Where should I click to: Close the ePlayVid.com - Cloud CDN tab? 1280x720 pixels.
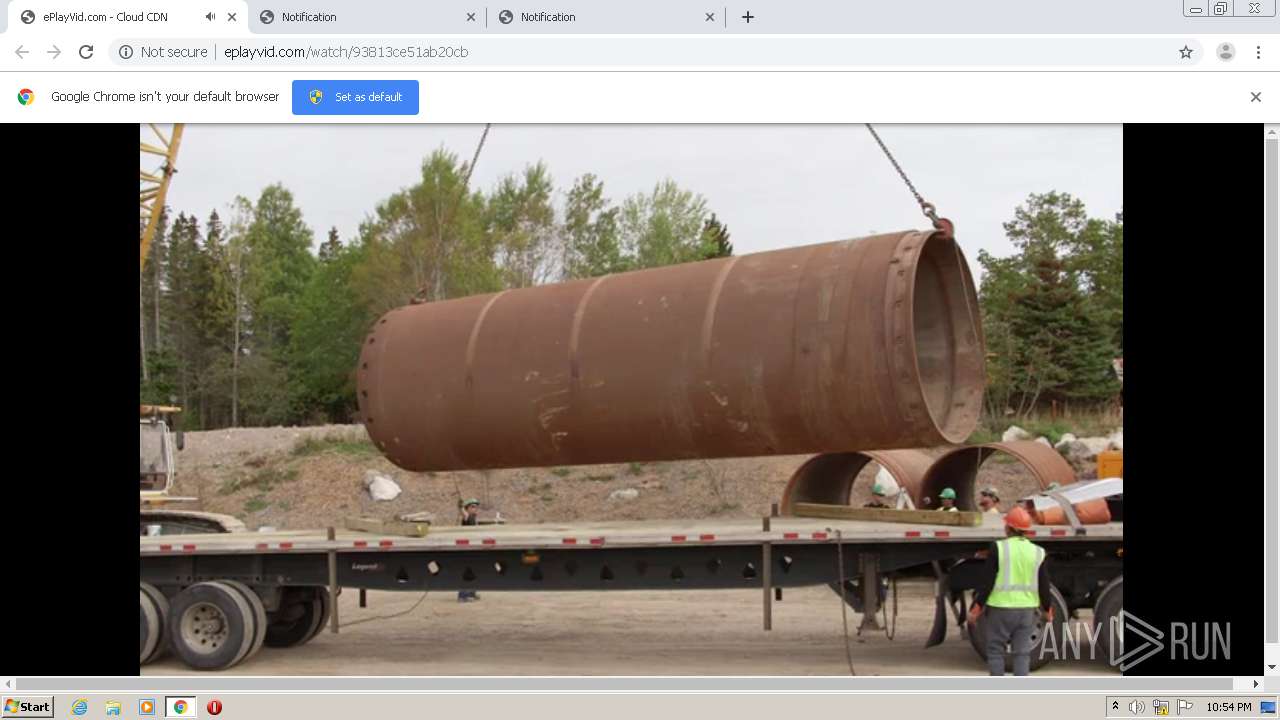tap(232, 17)
